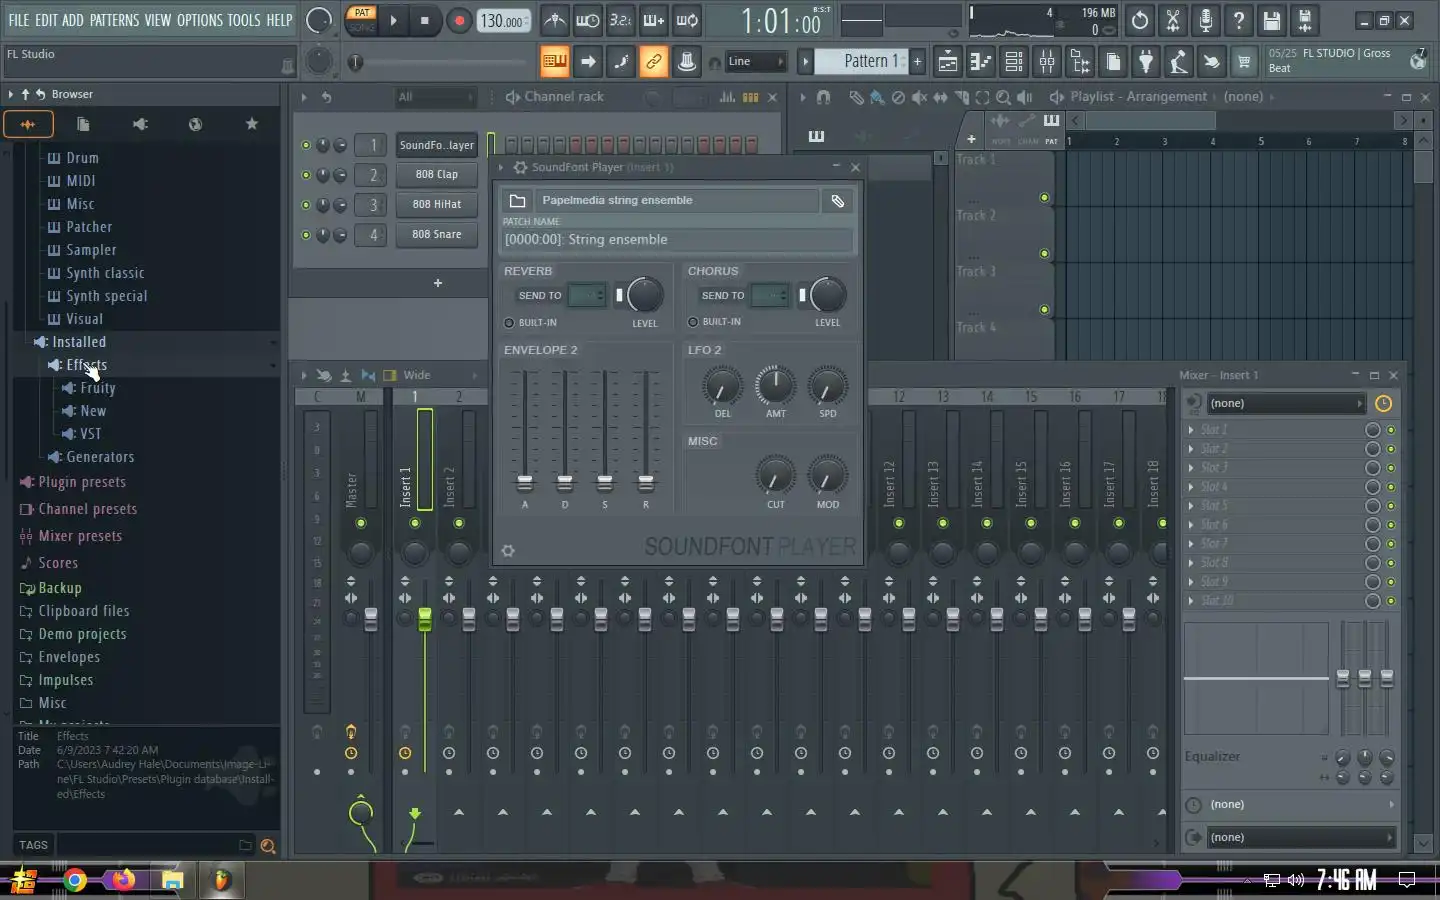
Task: Enable Chorus BUILT-IN radio button
Action: [693, 322]
